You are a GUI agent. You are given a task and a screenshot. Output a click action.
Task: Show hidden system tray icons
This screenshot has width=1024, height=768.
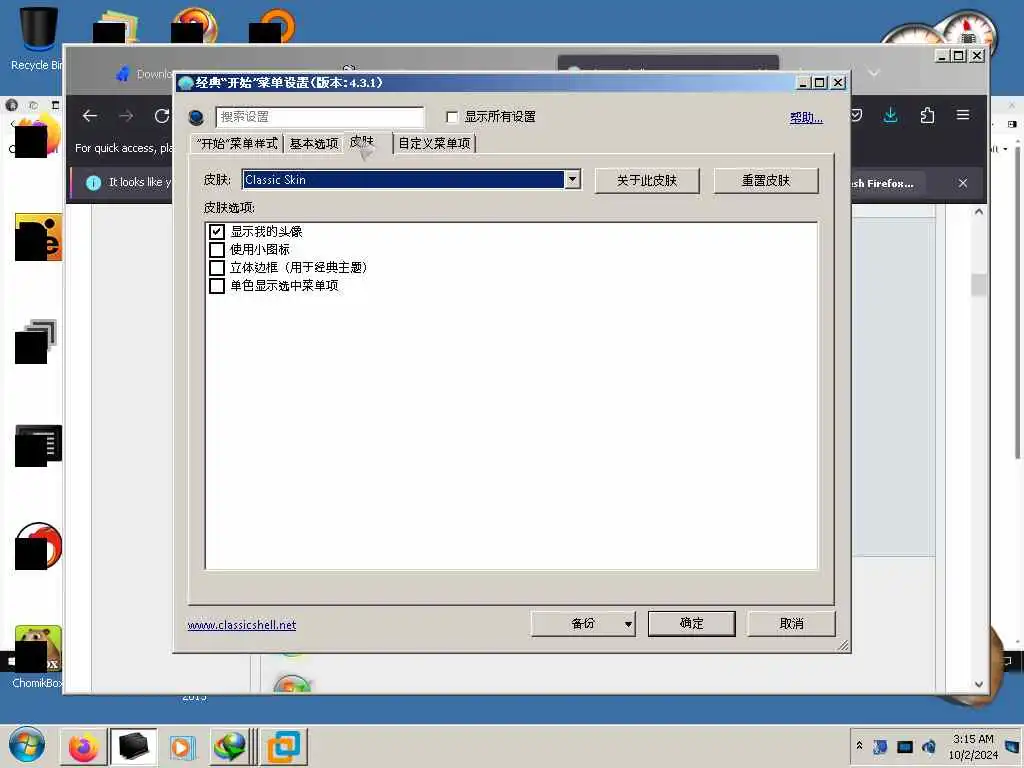click(x=859, y=746)
